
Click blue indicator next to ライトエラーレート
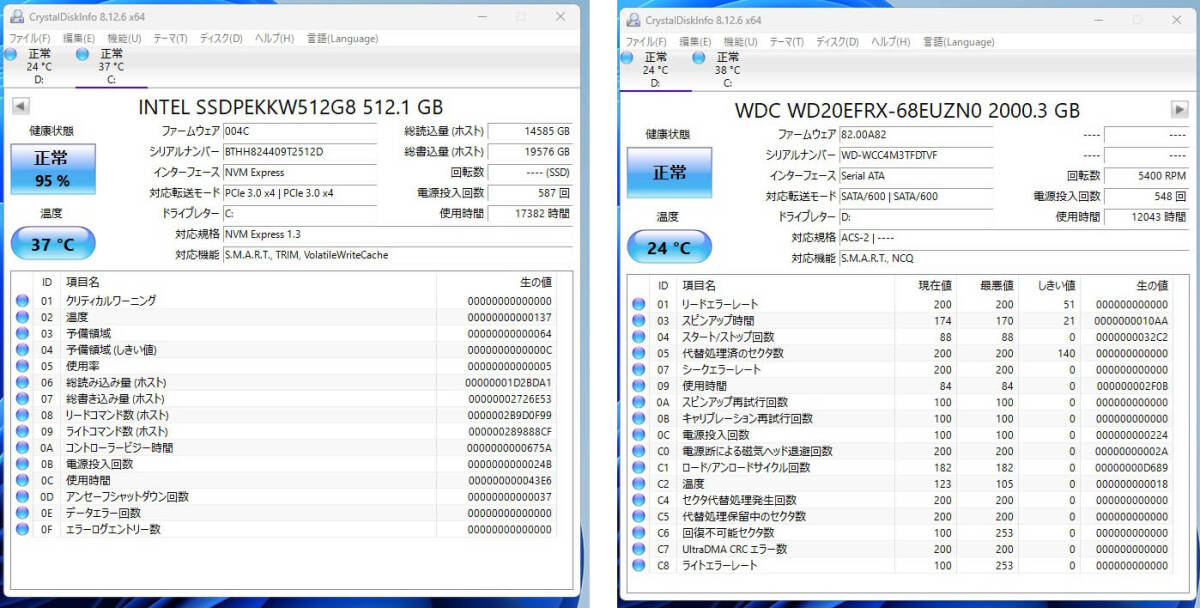(x=638, y=566)
